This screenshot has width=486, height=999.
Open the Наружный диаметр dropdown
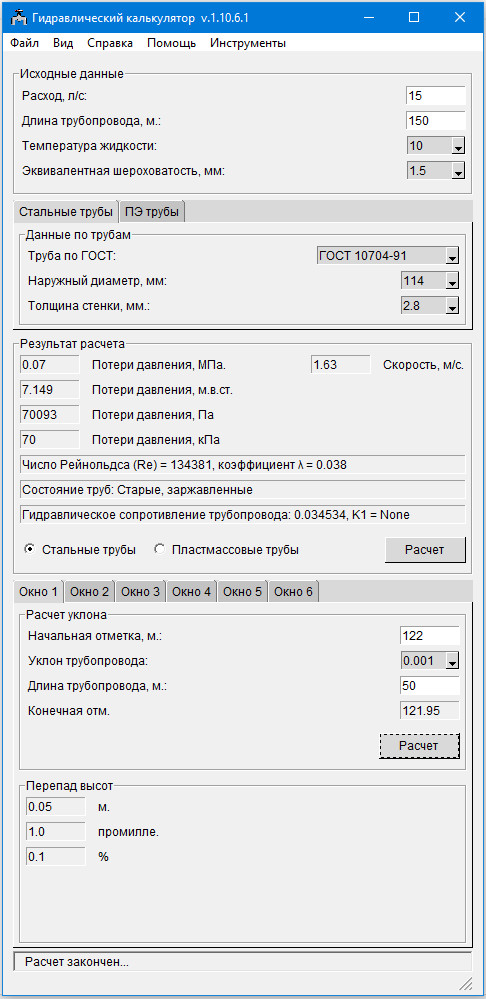coord(452,281)
